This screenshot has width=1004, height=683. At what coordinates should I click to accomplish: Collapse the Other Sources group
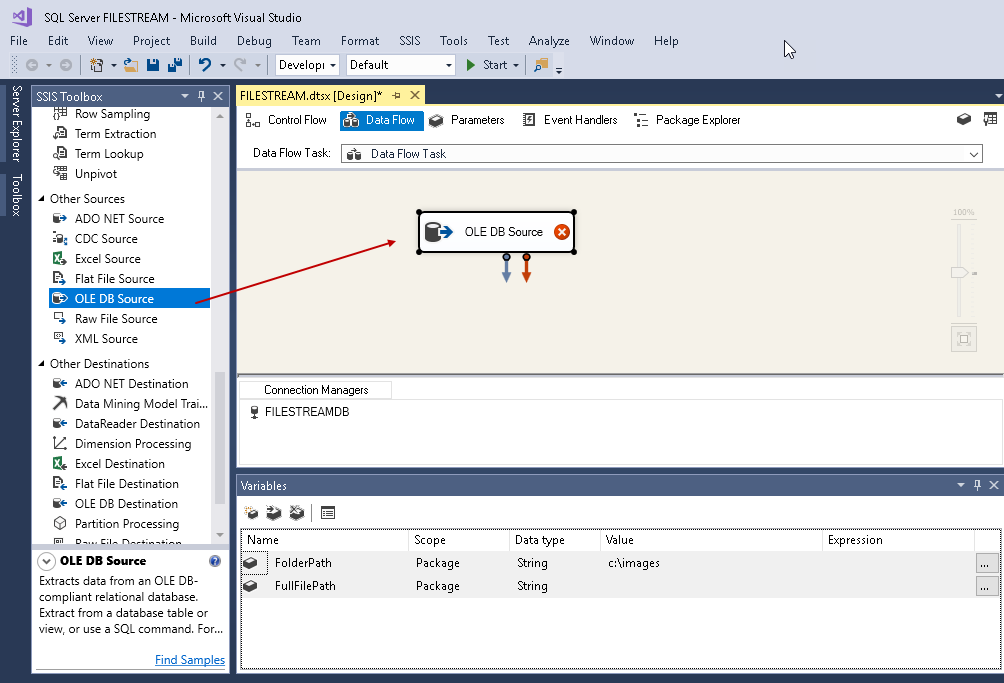tap(41, 199)
